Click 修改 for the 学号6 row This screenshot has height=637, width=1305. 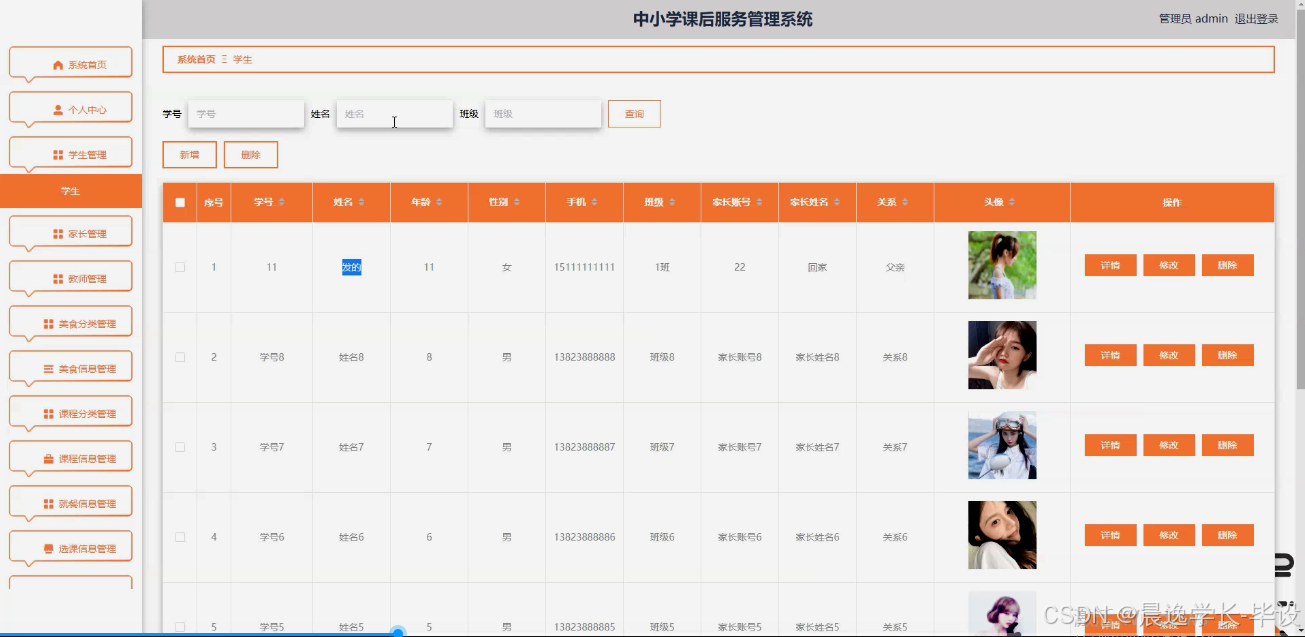tap(1169, 535)
